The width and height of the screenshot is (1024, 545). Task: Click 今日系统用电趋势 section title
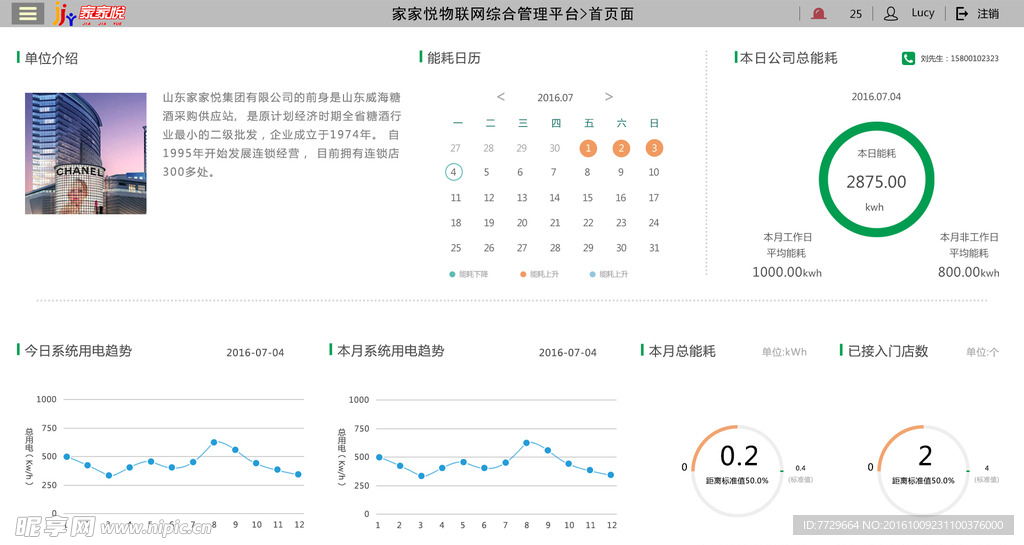tap(78, 350)
